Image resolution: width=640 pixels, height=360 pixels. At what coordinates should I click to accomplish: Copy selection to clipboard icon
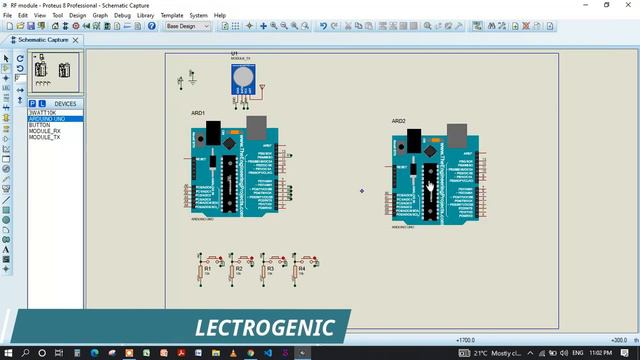click(x=358, y=26)
